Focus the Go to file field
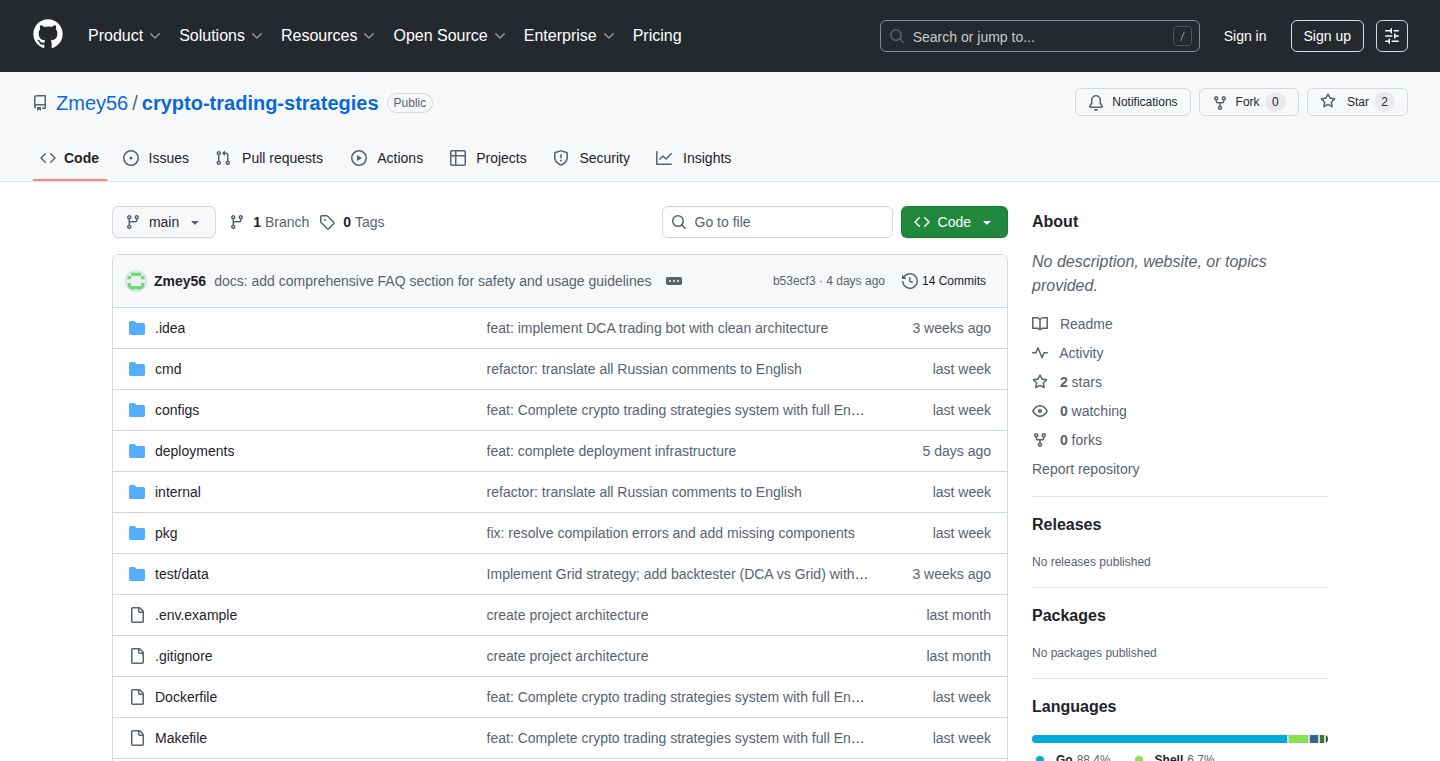 (777, 222)
